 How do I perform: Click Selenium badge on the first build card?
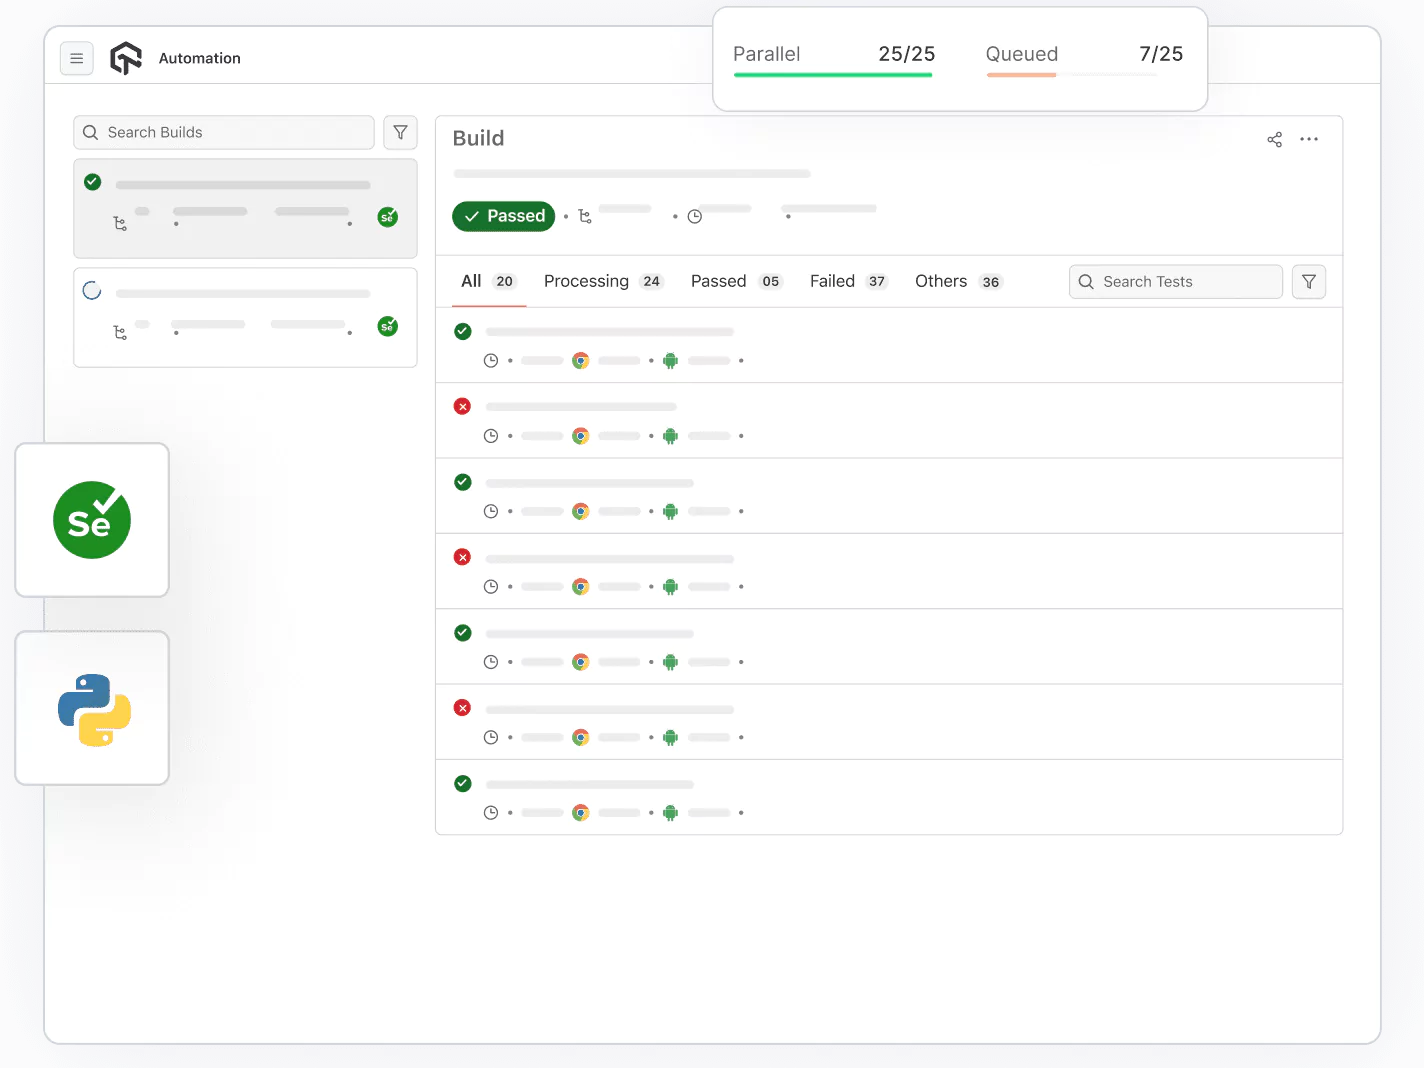[387, 217]
